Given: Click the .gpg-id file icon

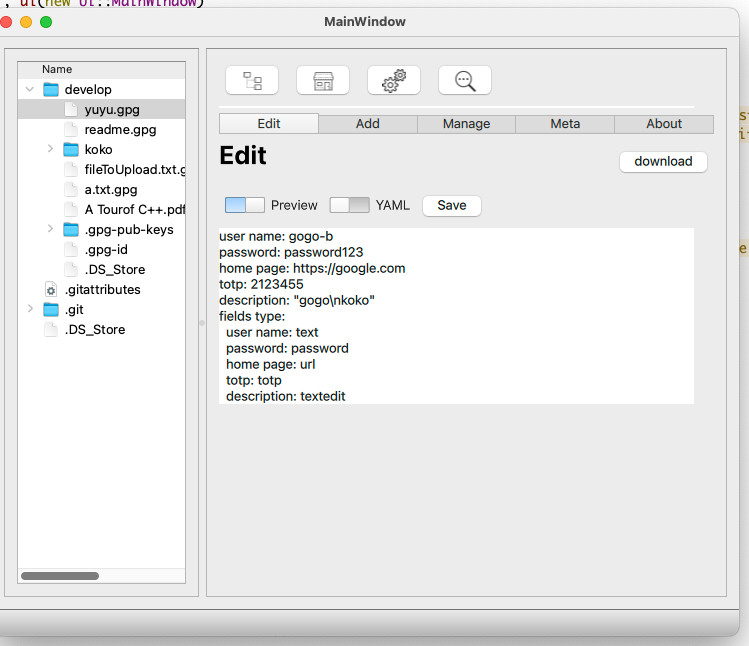Looking at the screenshot, I should coord(71,249).
